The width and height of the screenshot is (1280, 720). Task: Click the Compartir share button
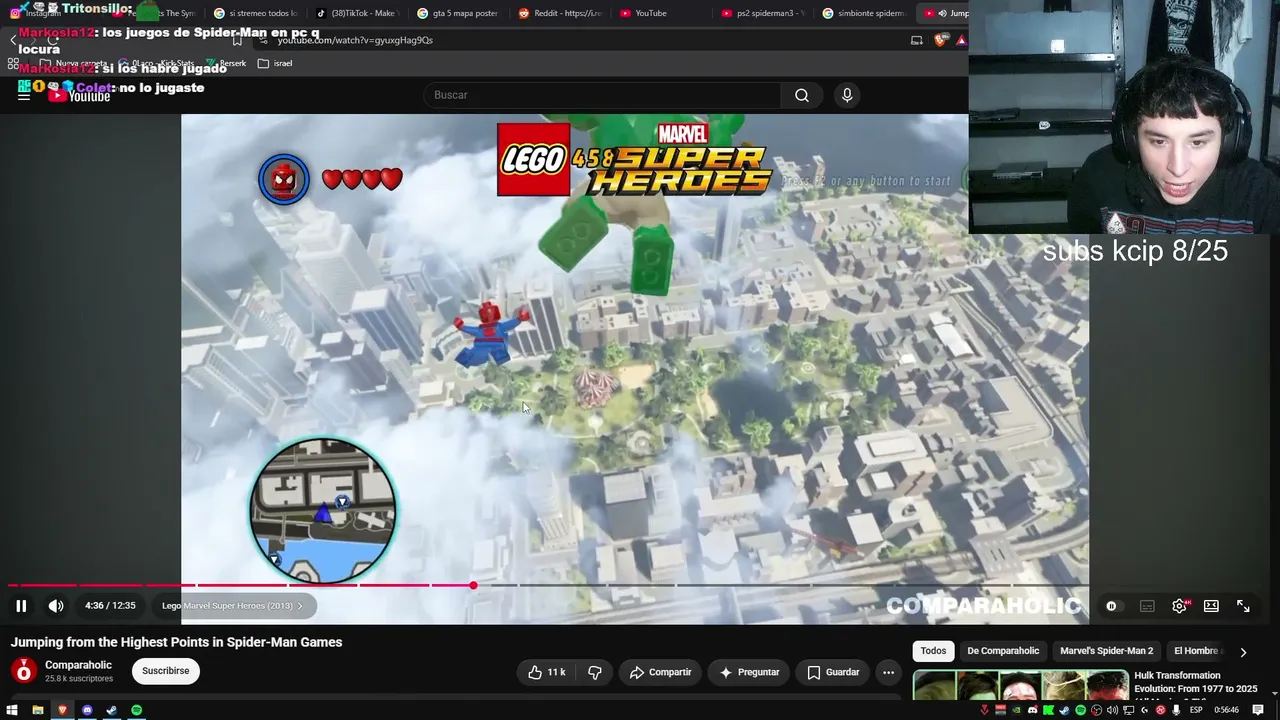pos(660,672)
